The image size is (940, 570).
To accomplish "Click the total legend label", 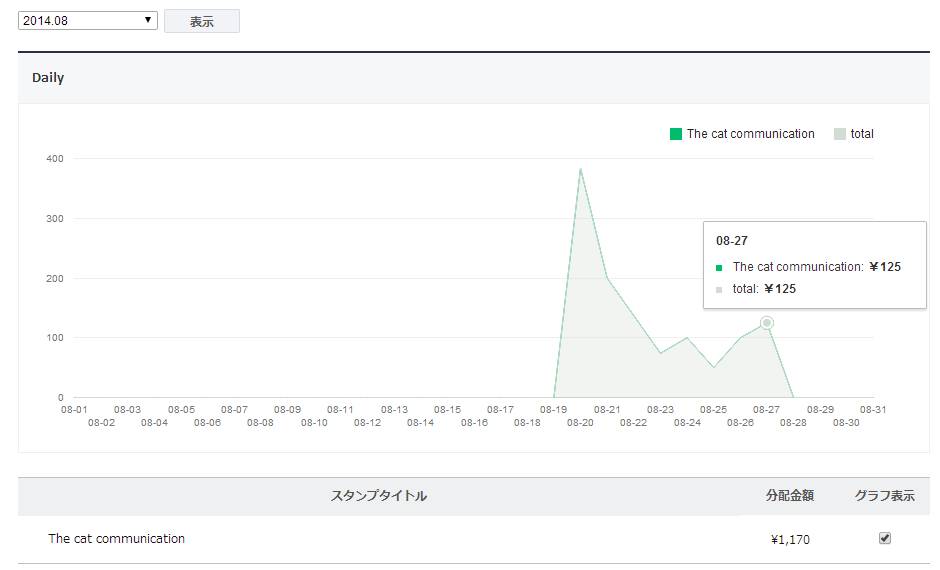I will 862,134.
